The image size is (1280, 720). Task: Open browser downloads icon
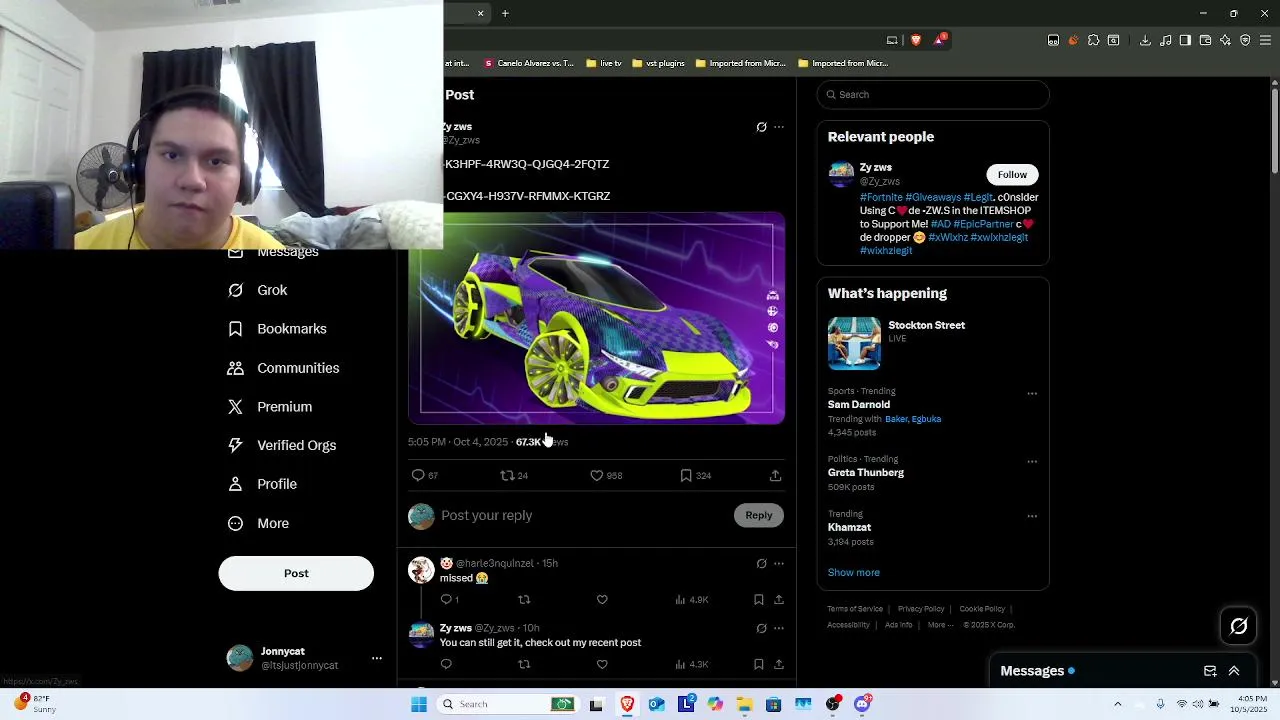(1145, 40)
